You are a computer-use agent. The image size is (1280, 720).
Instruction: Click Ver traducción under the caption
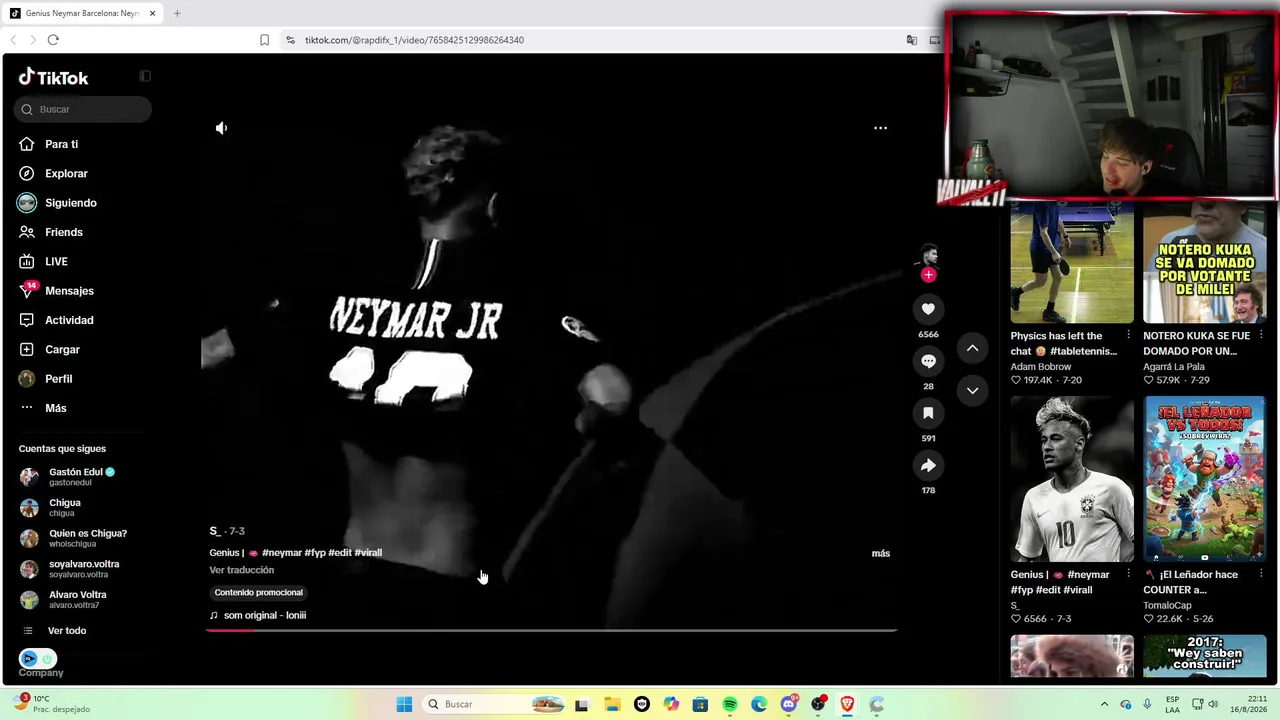click(241, 570)
